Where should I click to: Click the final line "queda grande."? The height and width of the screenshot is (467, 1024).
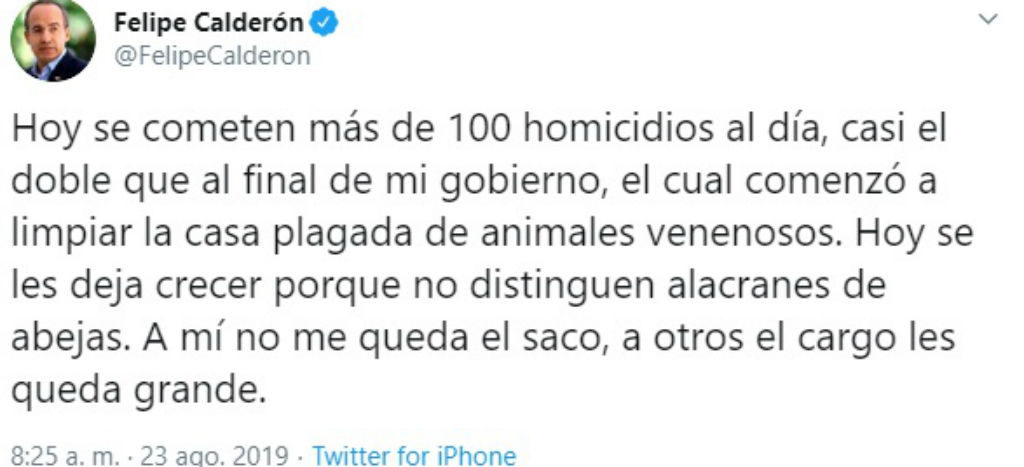click(x=140, y=388)
